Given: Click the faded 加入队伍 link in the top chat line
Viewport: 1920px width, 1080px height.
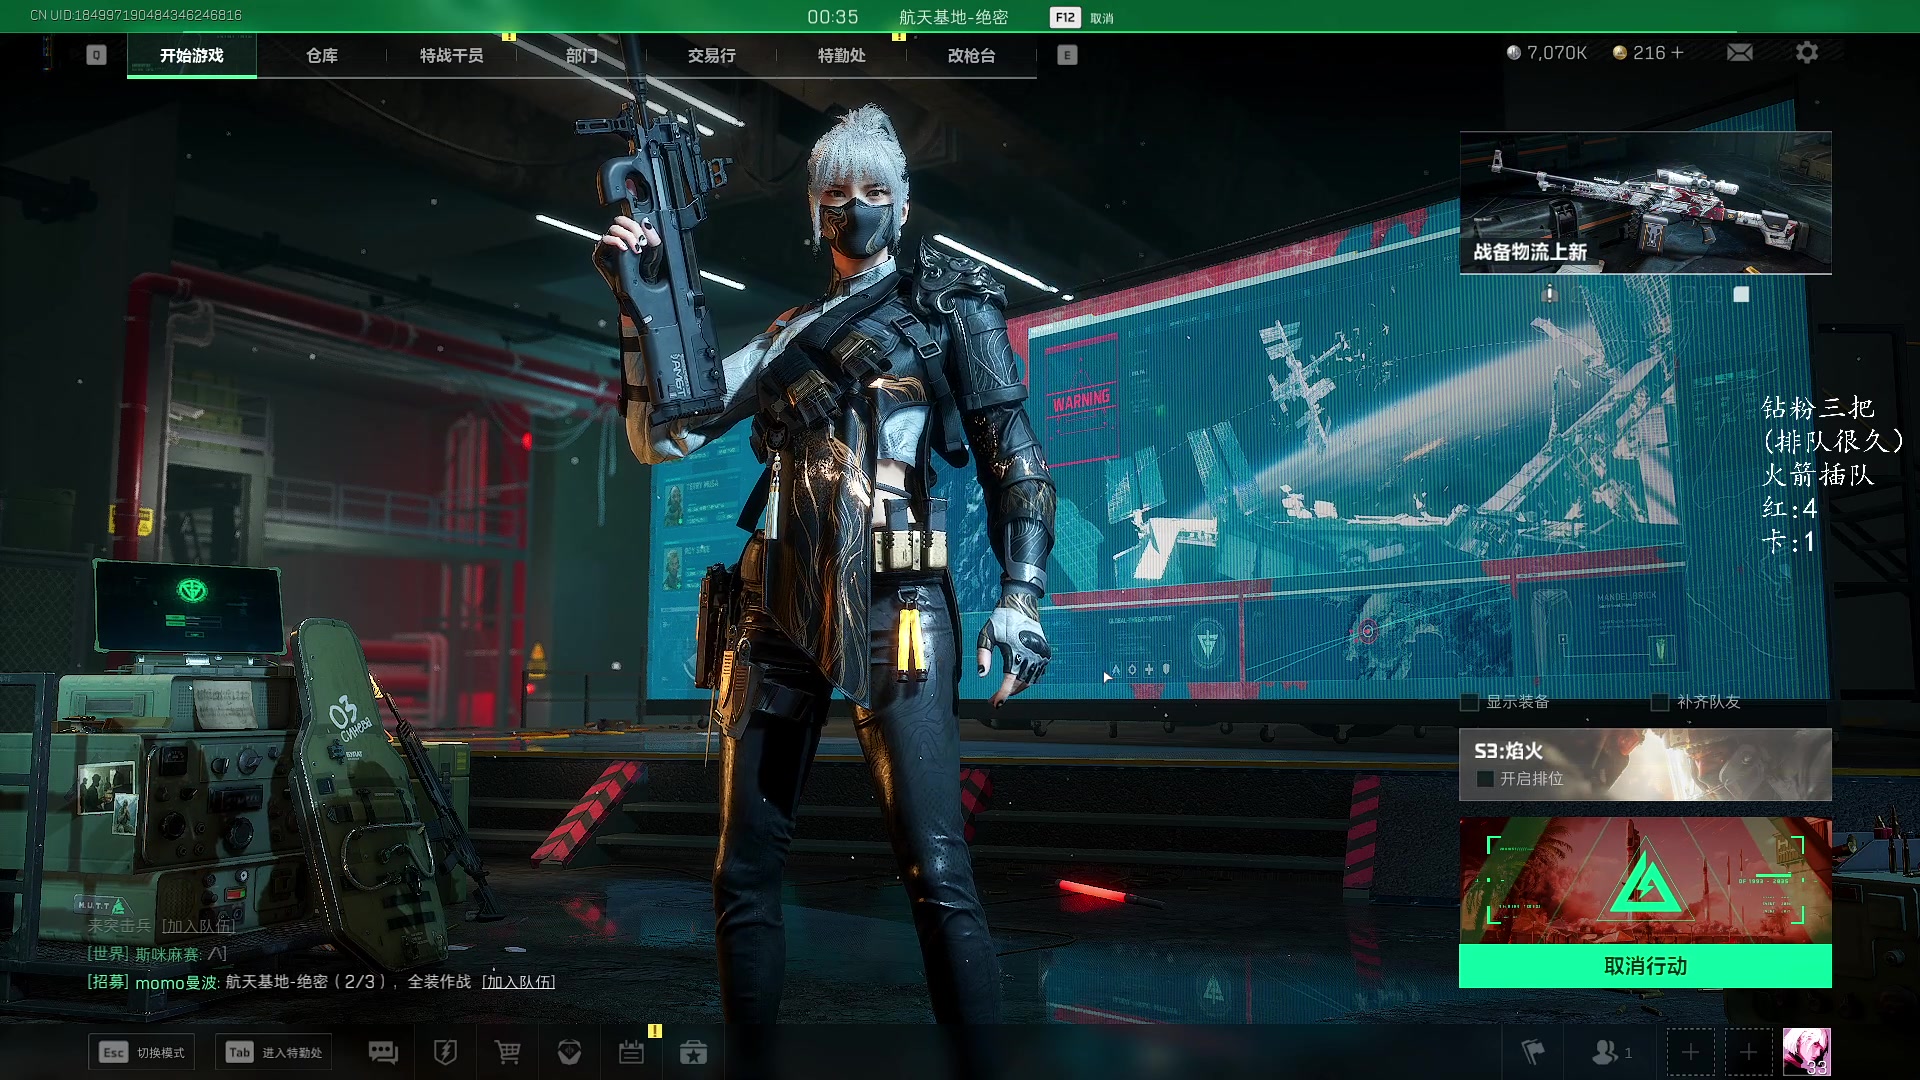Looking at the screenshot, I should point(198,926).
